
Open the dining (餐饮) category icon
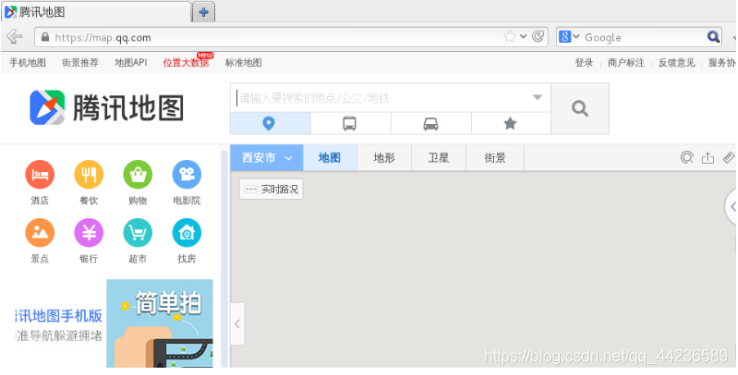coord(88,175)
